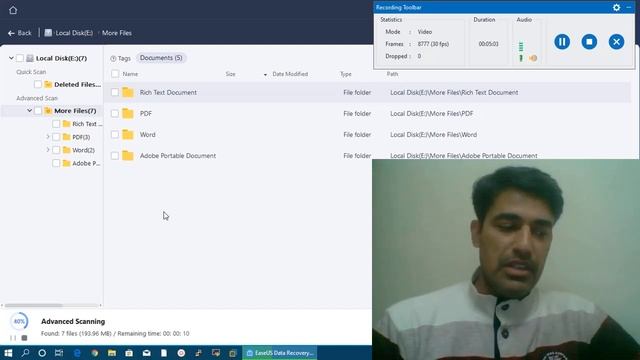Image resolution: width=640 pixels, height=360 pixels.
Task: Tick the Deleted Files checkbox in tree
Action: [38, 84]
